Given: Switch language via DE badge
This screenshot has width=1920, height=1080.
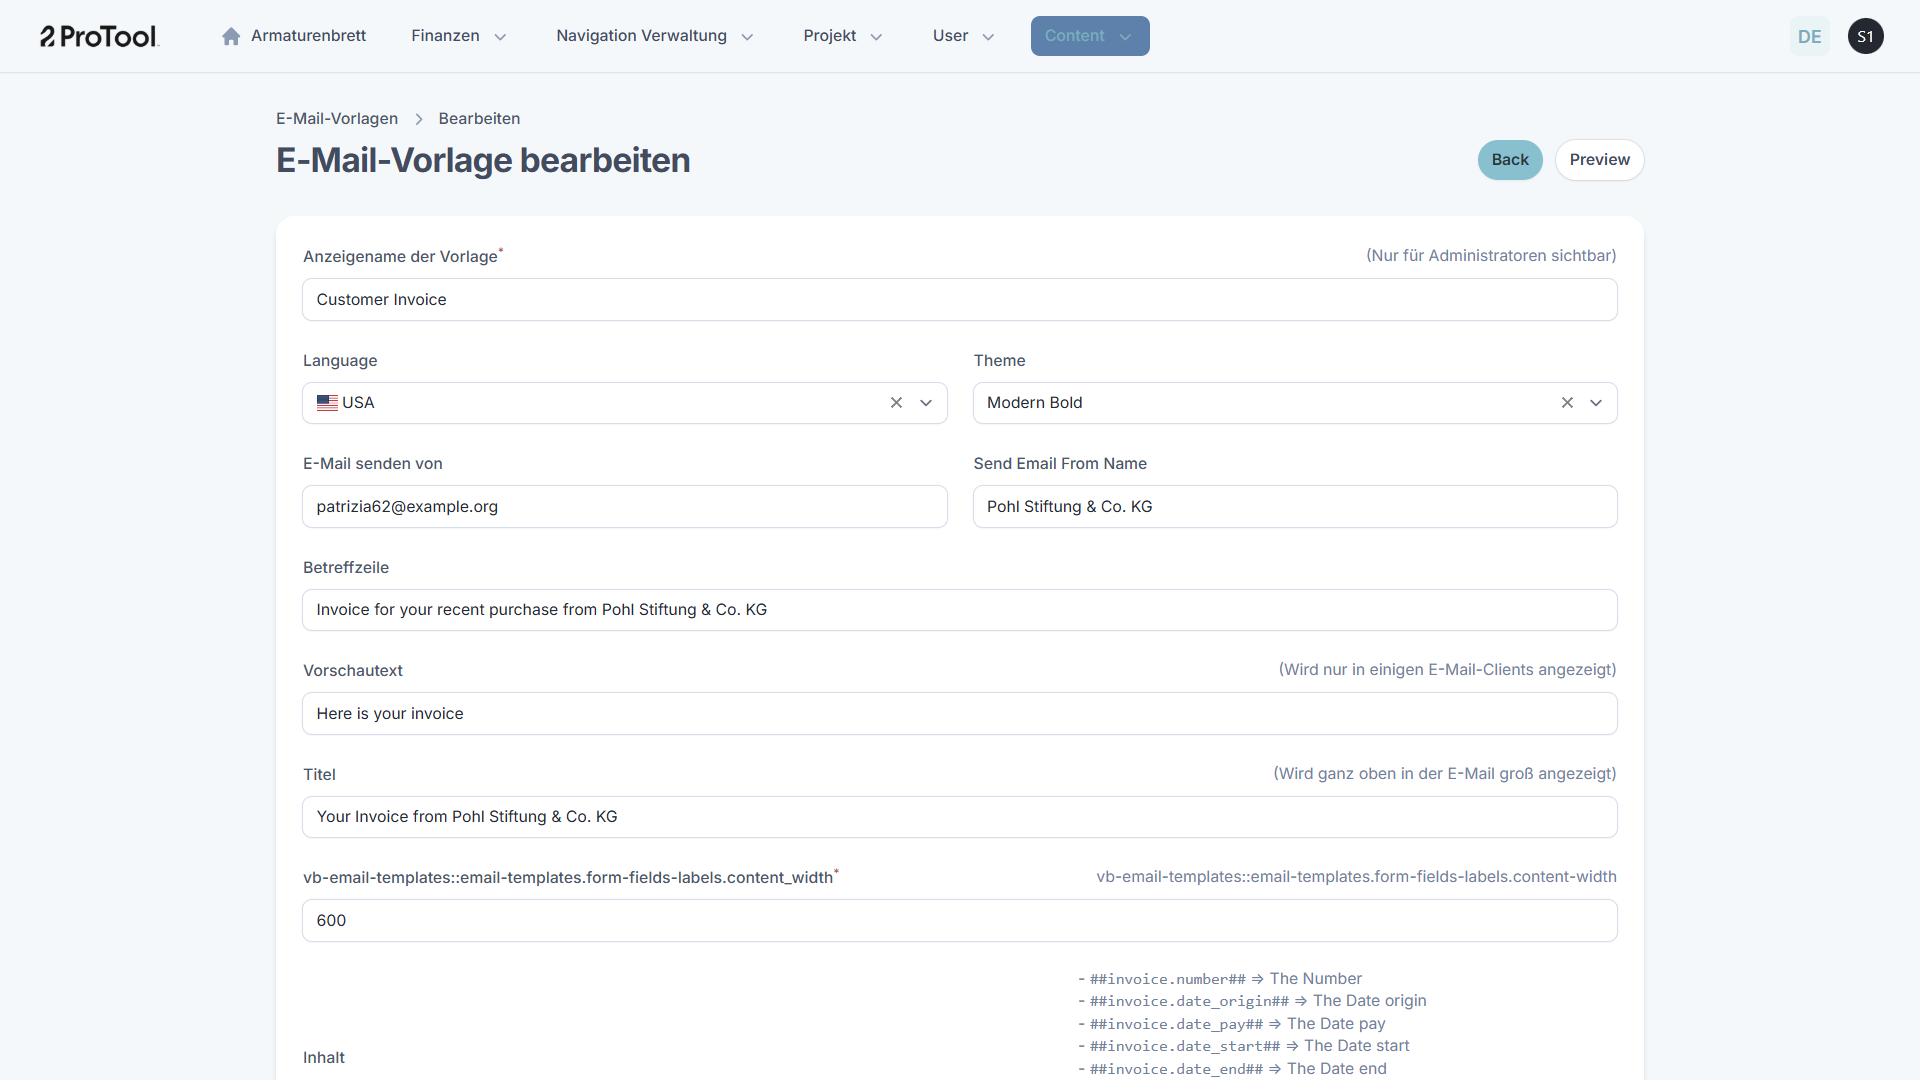Looking at the screenshot, I should (1809, 36).
